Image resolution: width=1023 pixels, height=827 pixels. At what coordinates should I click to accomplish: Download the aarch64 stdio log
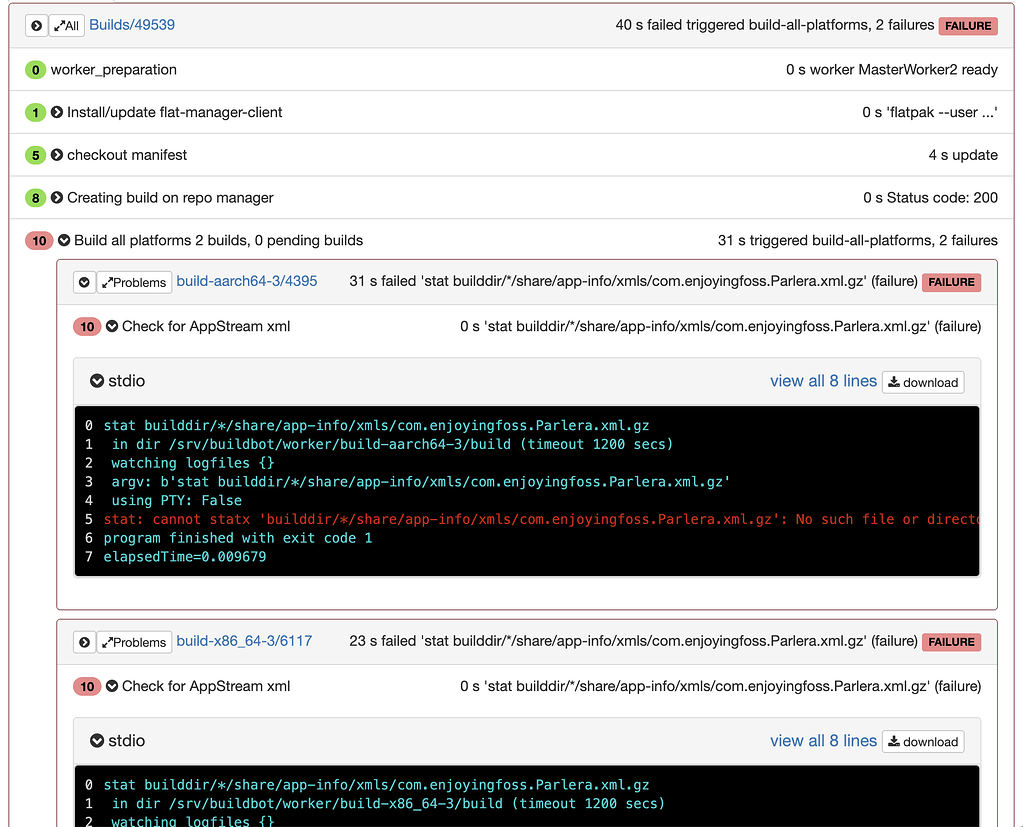click(x=922, y=382)
